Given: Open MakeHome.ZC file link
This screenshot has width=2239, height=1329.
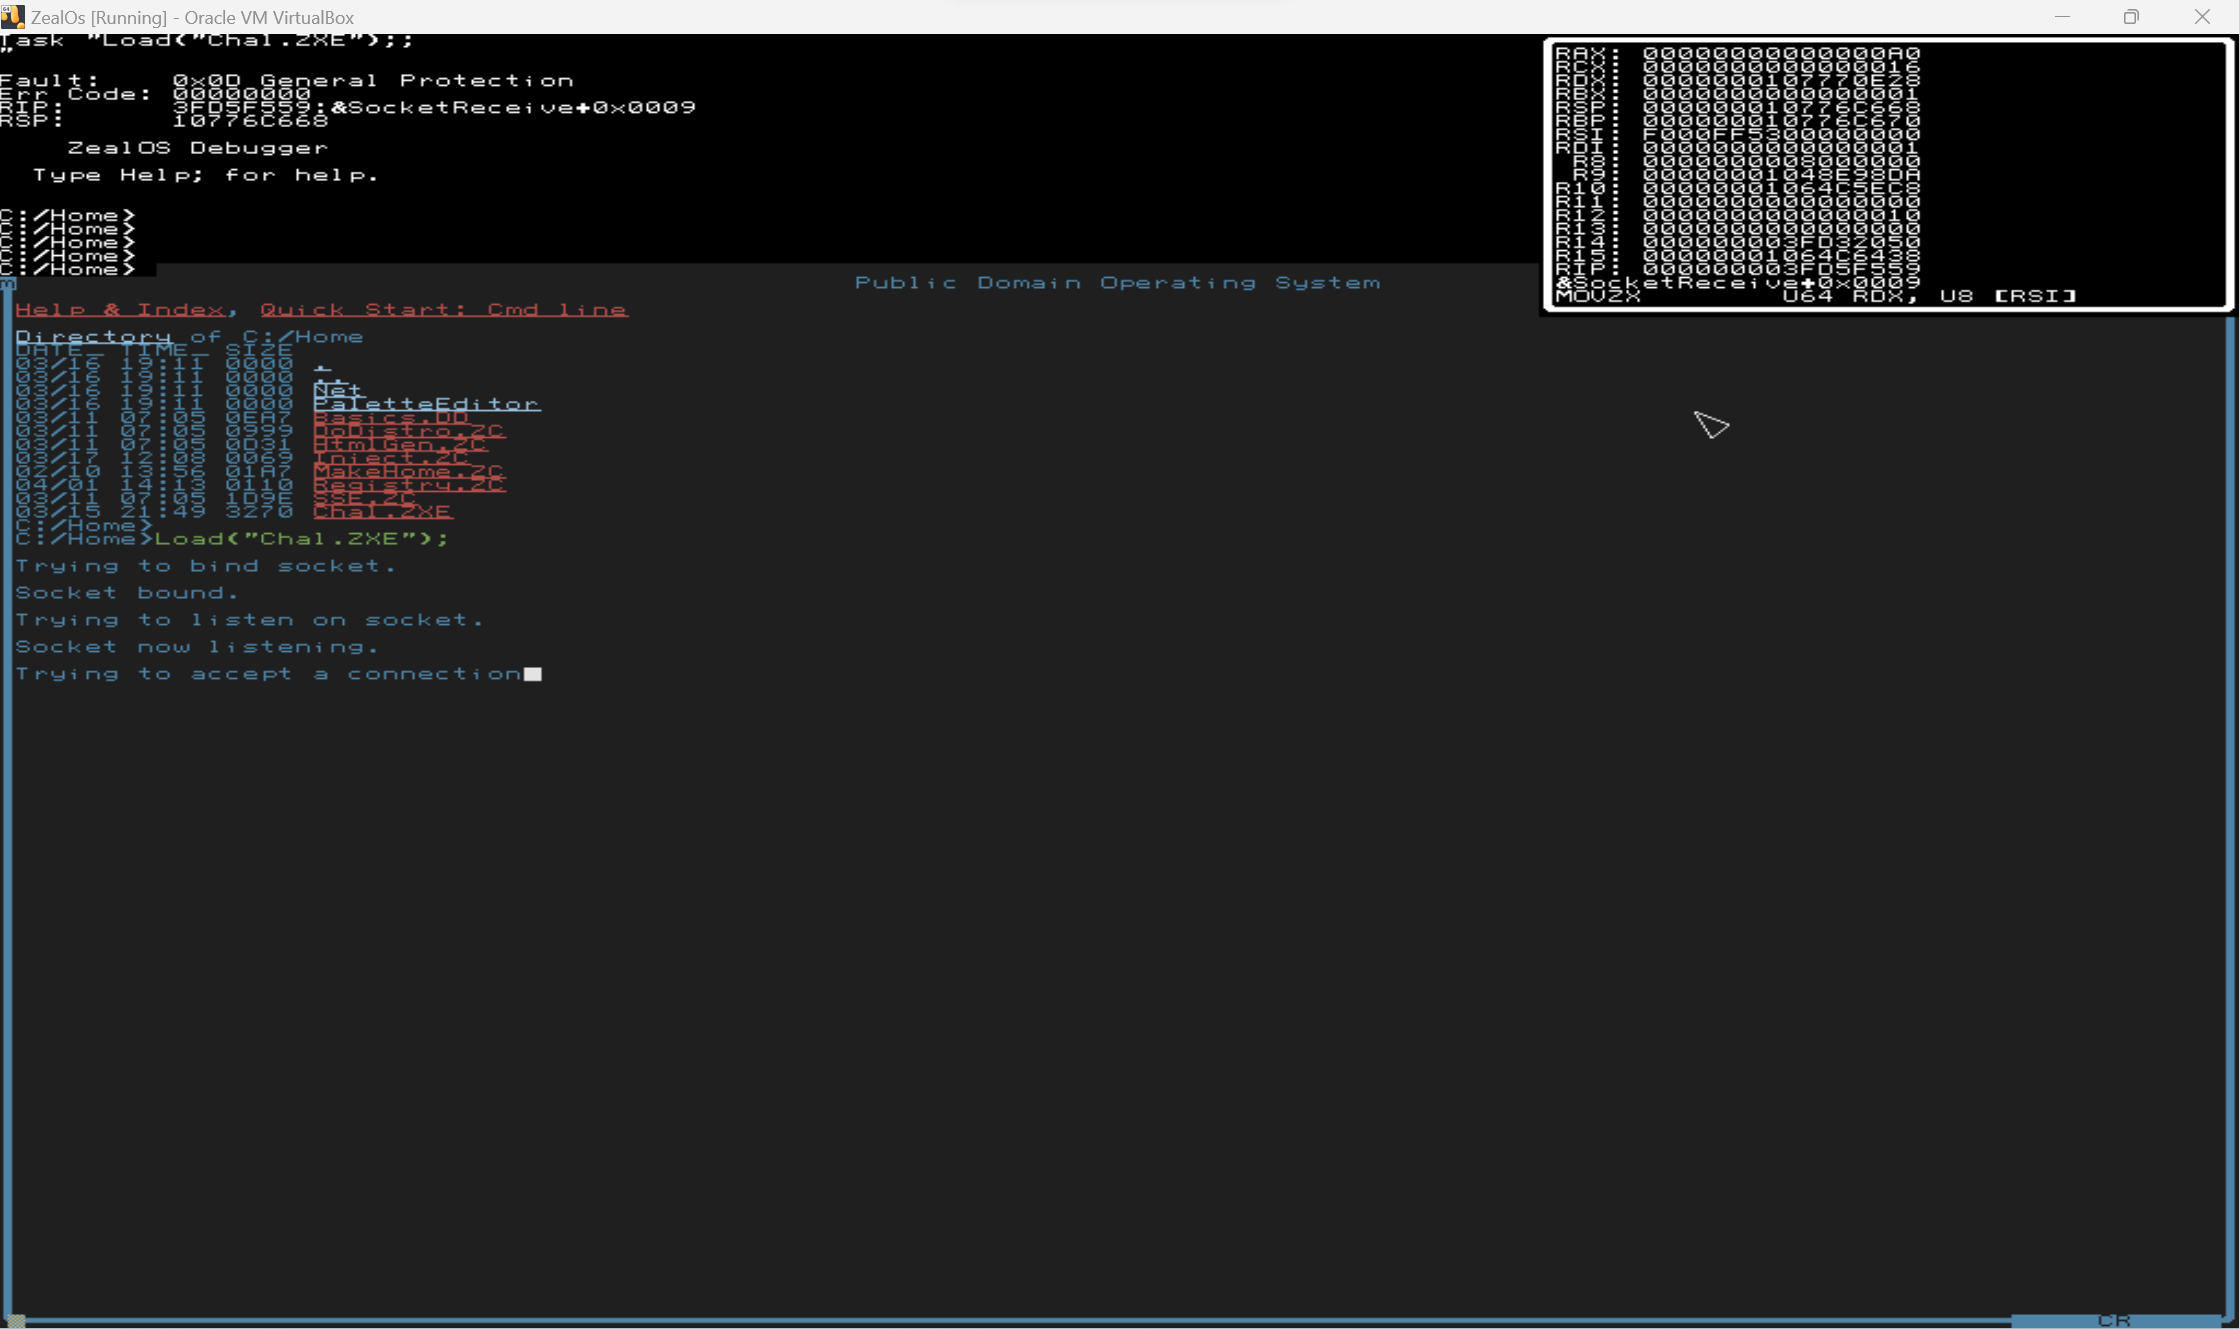Looking at the screenshot, I should tap(408, 471).
